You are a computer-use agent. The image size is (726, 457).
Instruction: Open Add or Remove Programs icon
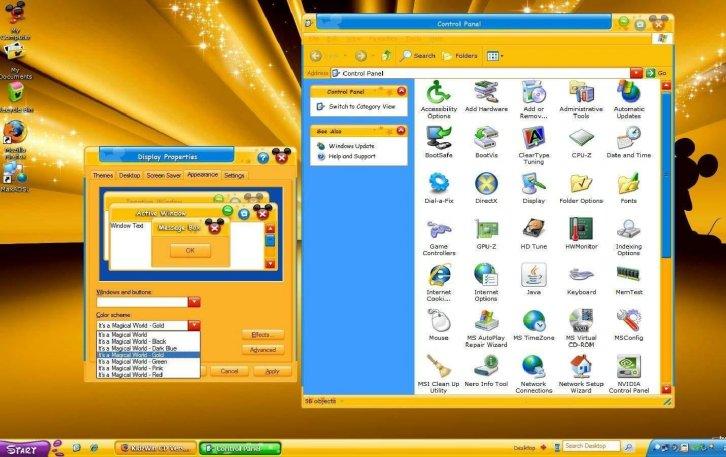[533, 99]
